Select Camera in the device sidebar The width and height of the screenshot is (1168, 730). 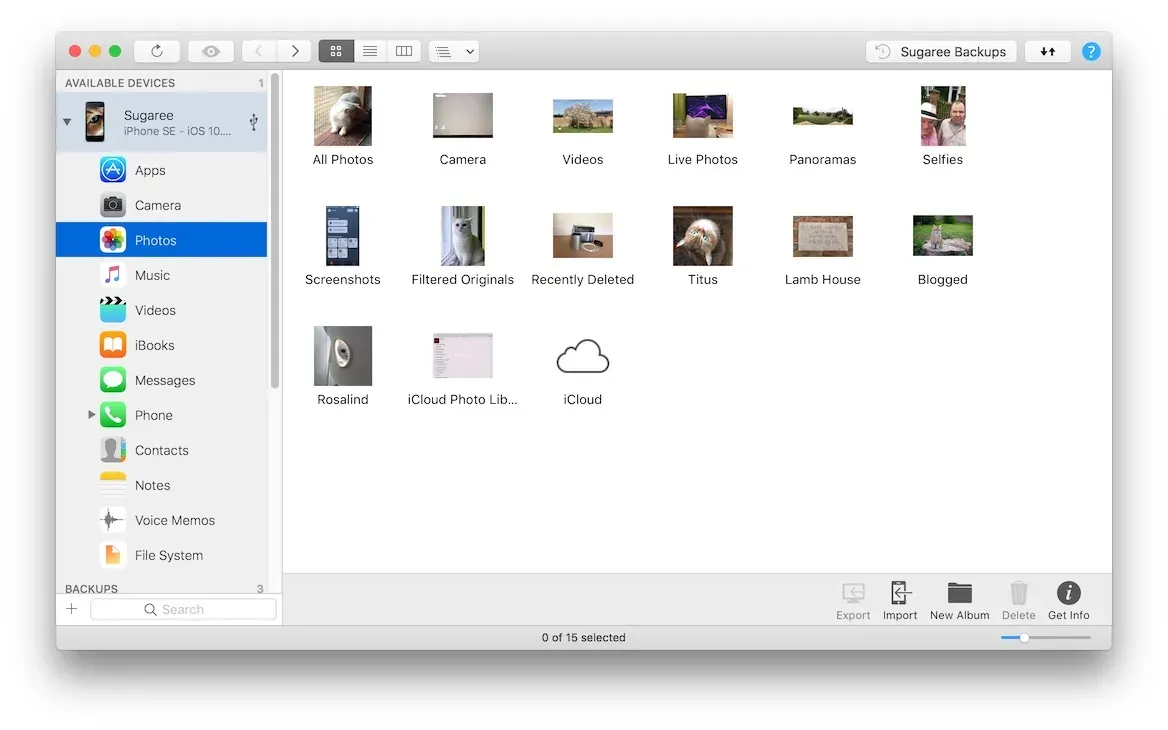click(156, 205)
